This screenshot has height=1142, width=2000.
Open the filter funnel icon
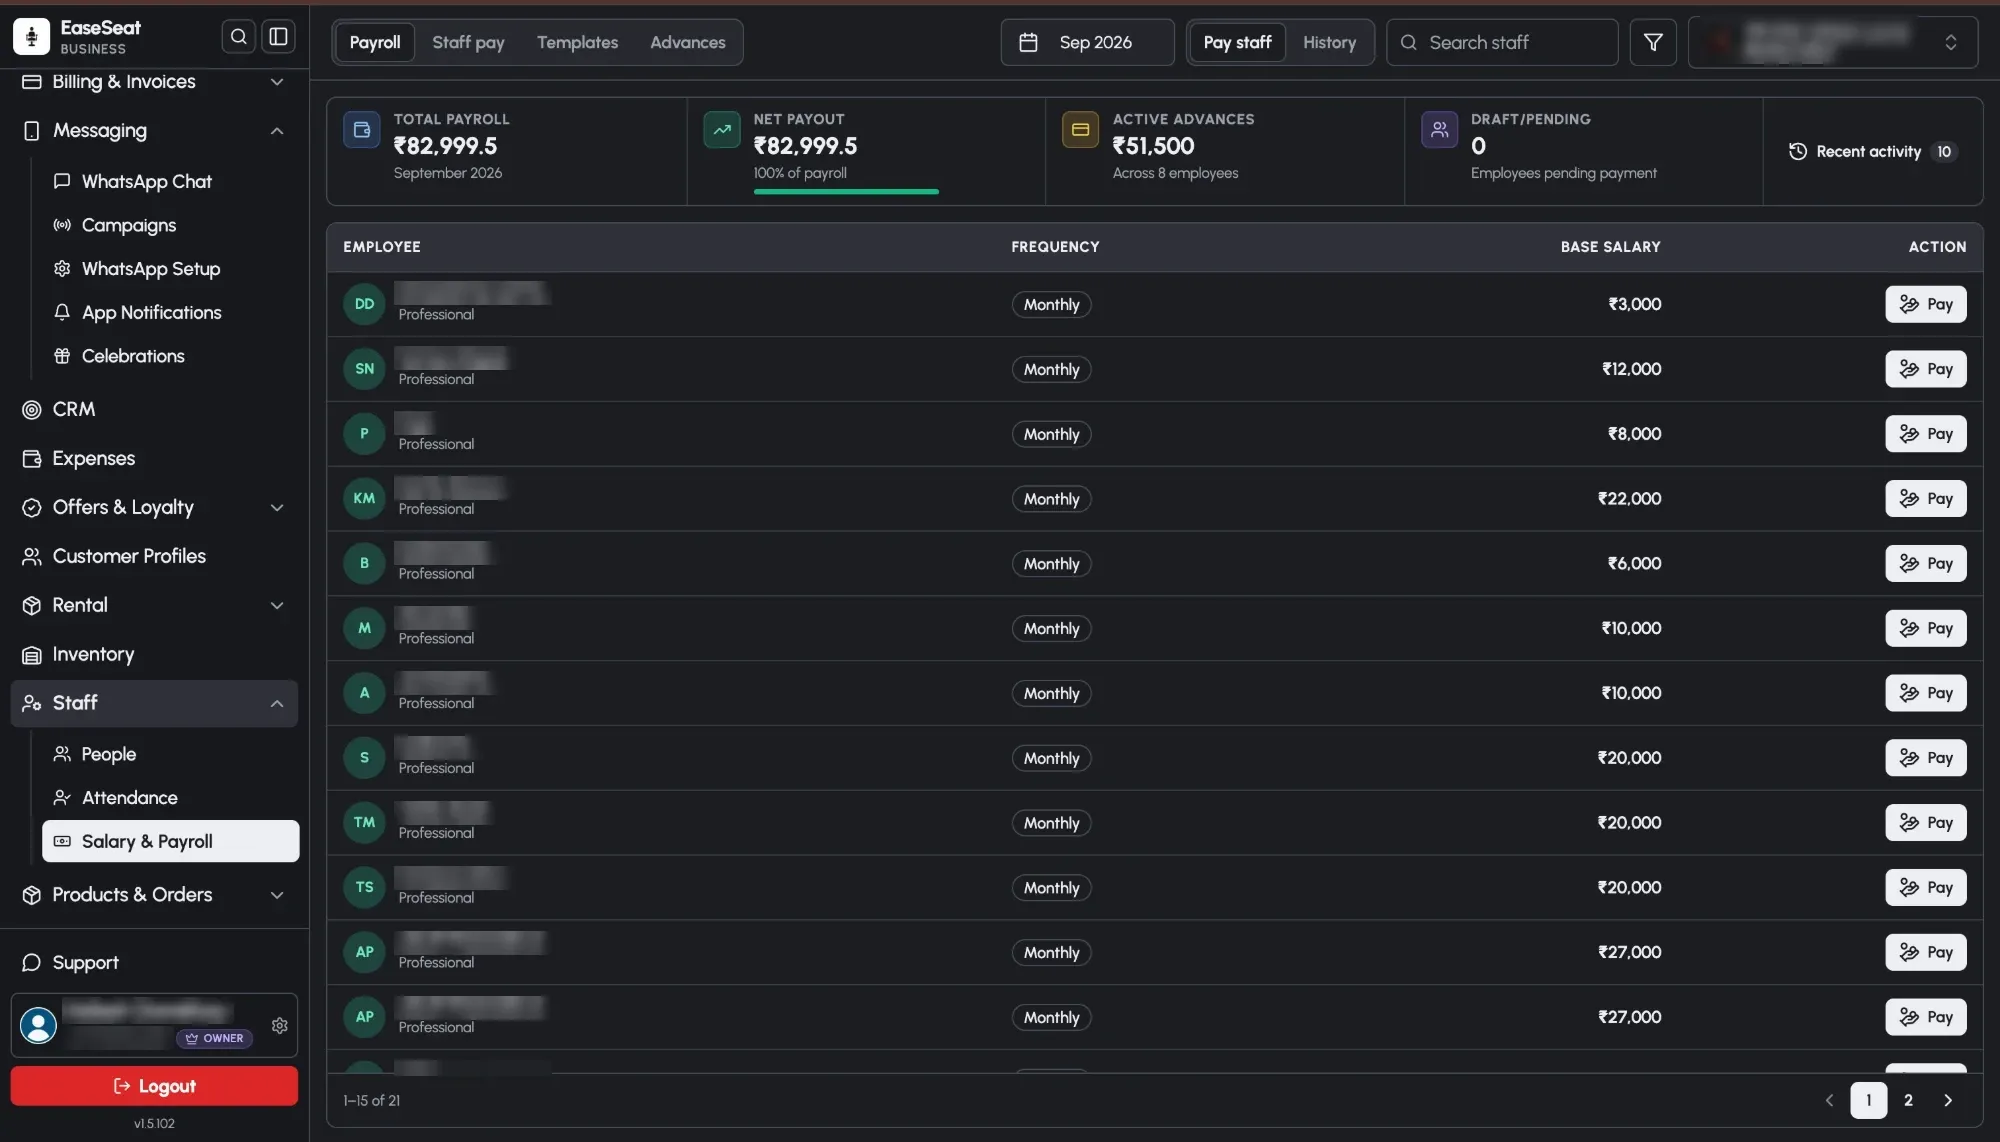[x=1653, y=42]
